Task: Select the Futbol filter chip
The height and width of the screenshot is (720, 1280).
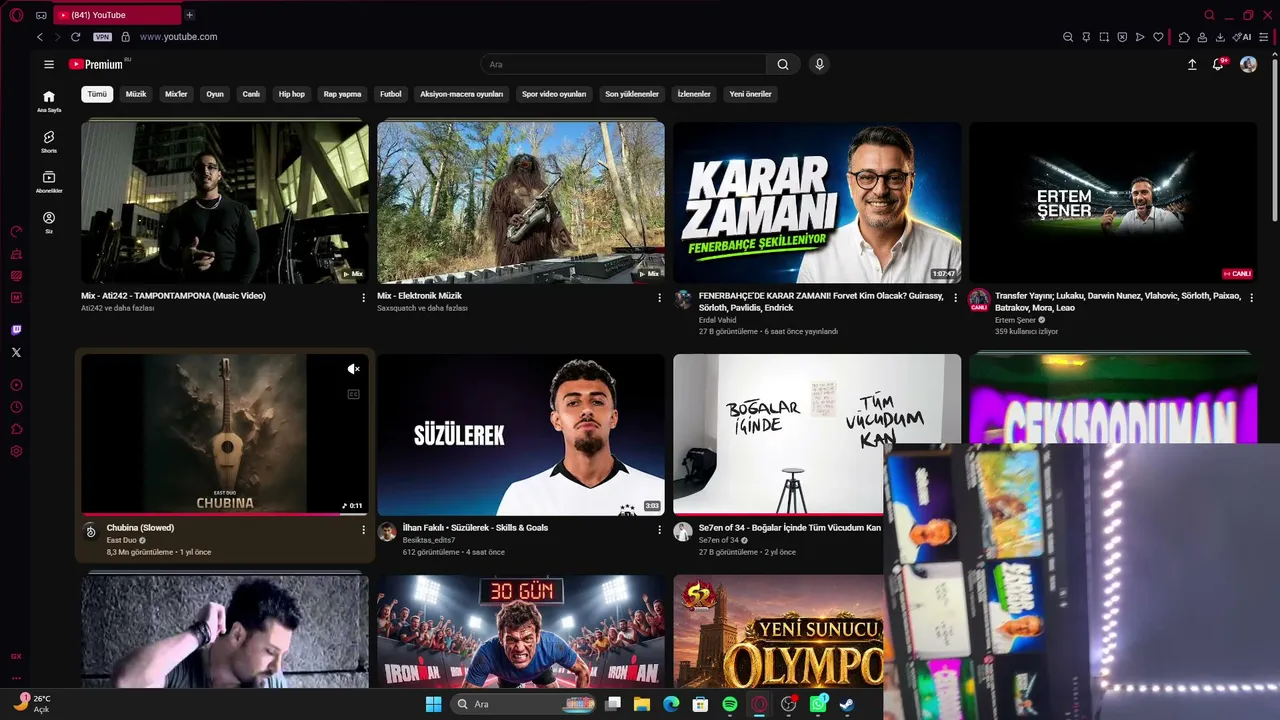Action: [391, 94]
